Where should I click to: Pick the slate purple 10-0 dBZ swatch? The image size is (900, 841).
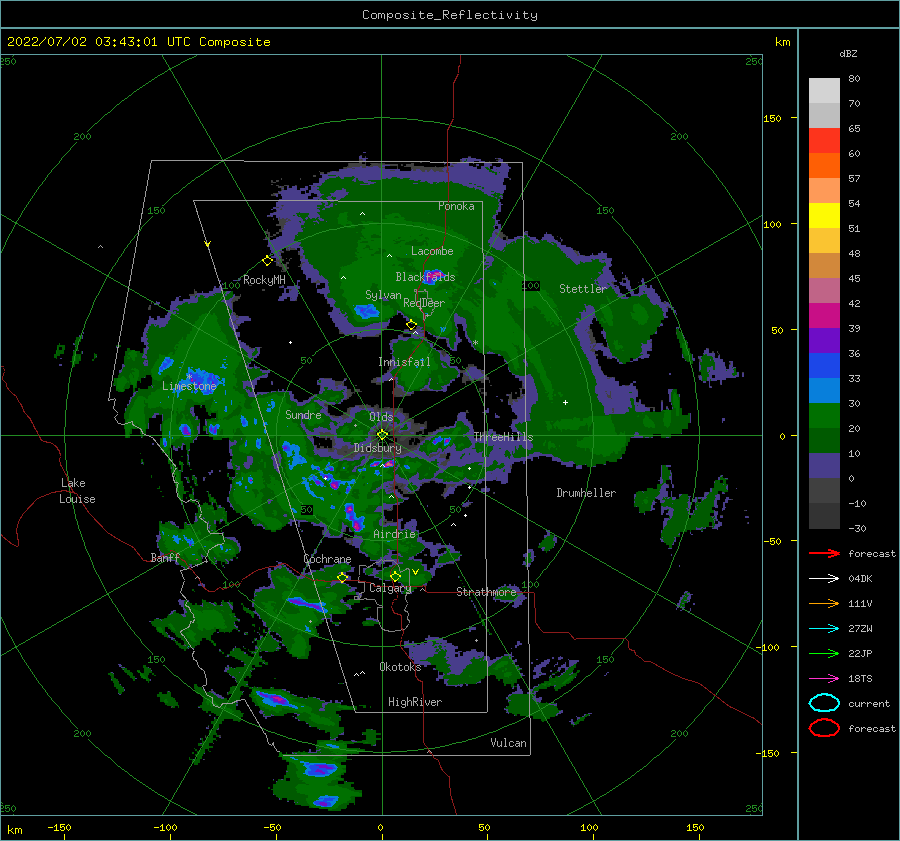coord(824,466)
